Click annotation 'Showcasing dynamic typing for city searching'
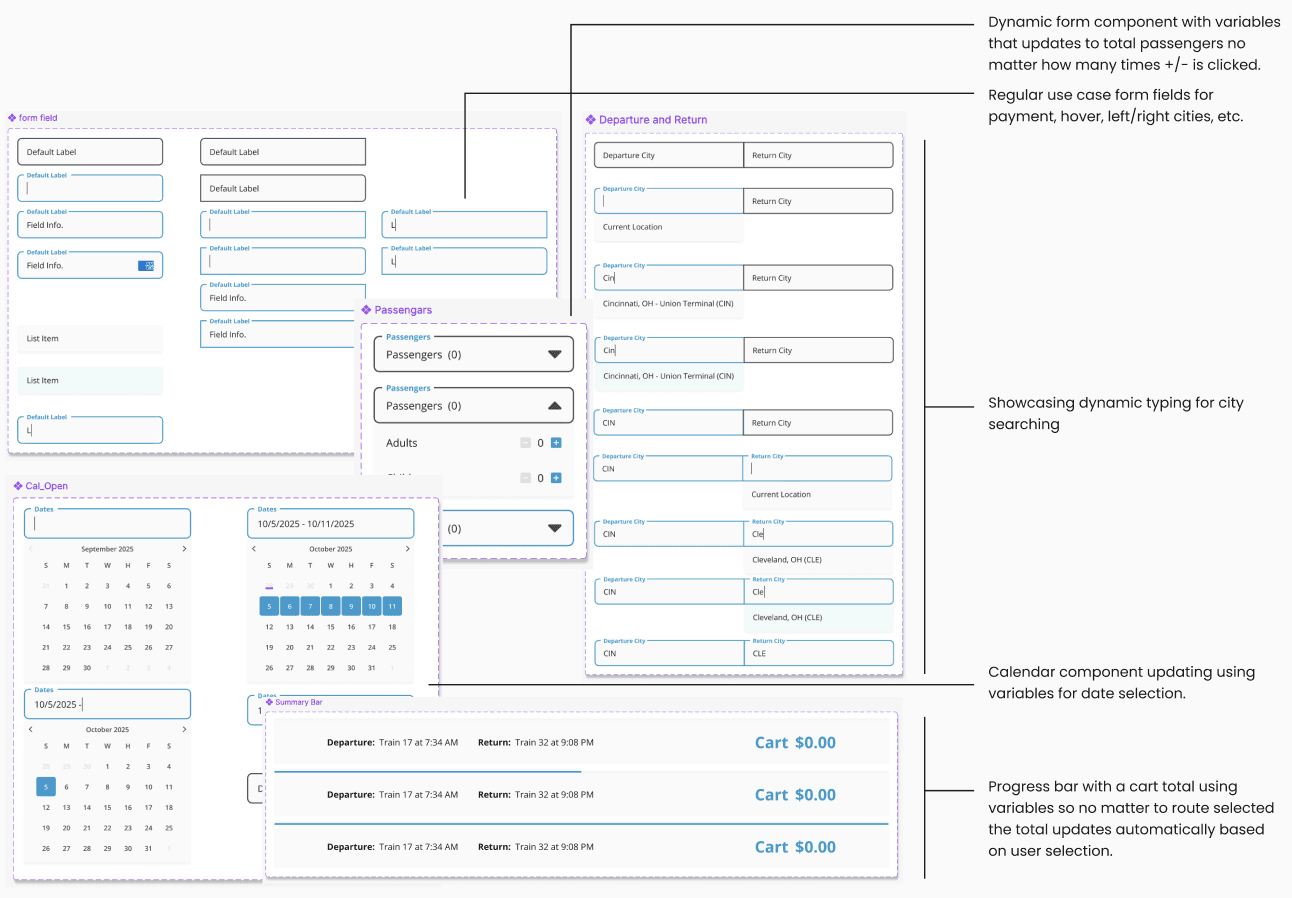Image resolution: width=1292 pixels, height=898 pixels. tap(1116, 413)
